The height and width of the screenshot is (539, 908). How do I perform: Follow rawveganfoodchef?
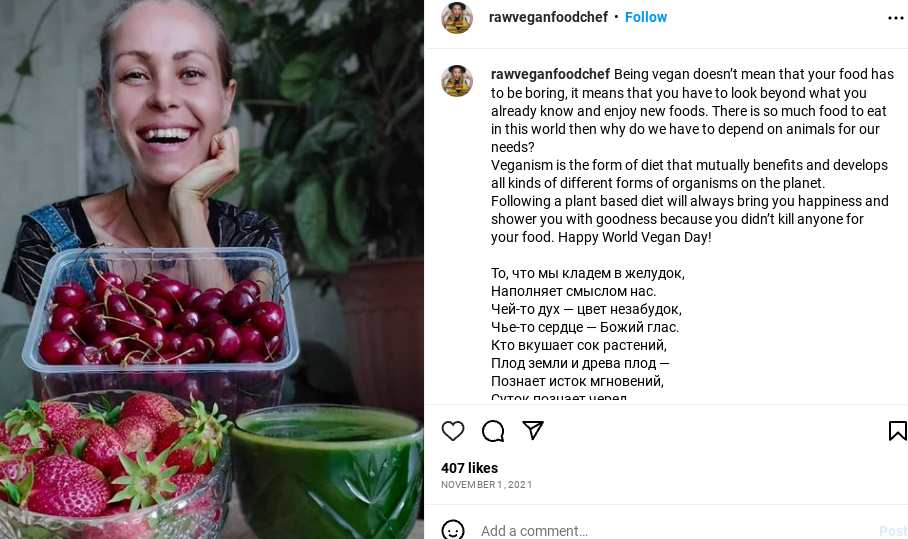click(646, 17)
